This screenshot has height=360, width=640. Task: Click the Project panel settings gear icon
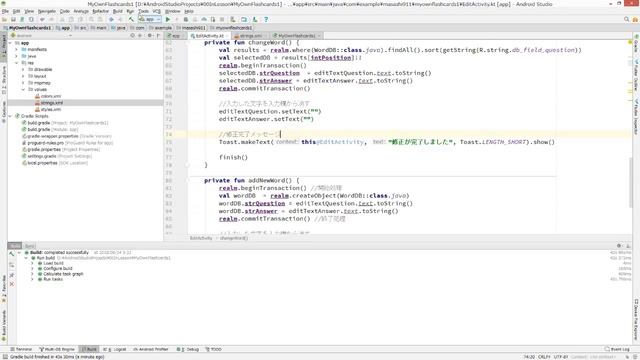pyautogui.click(x=150, y=36)
